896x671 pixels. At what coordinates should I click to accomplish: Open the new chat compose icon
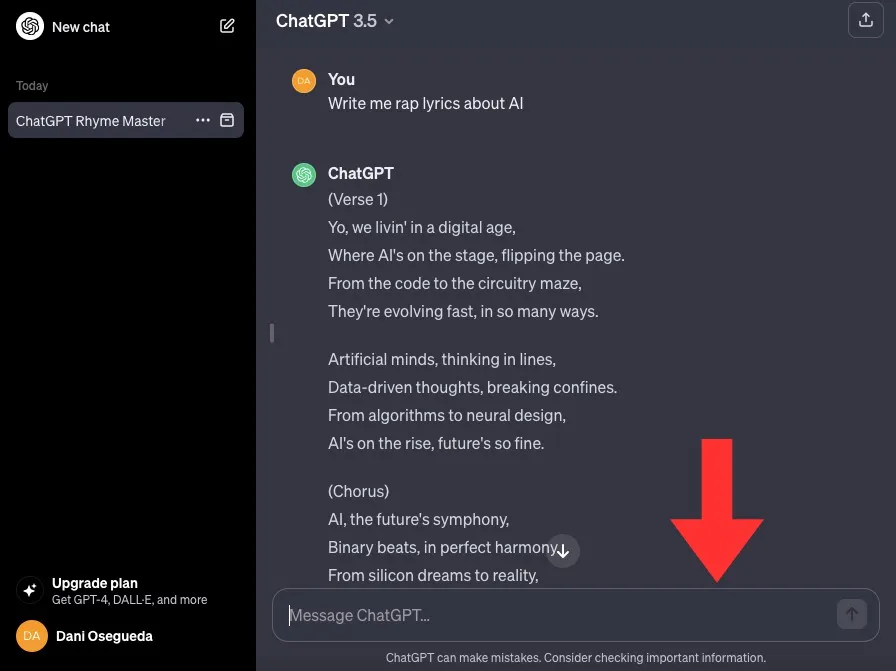click(x=228, y=26)
